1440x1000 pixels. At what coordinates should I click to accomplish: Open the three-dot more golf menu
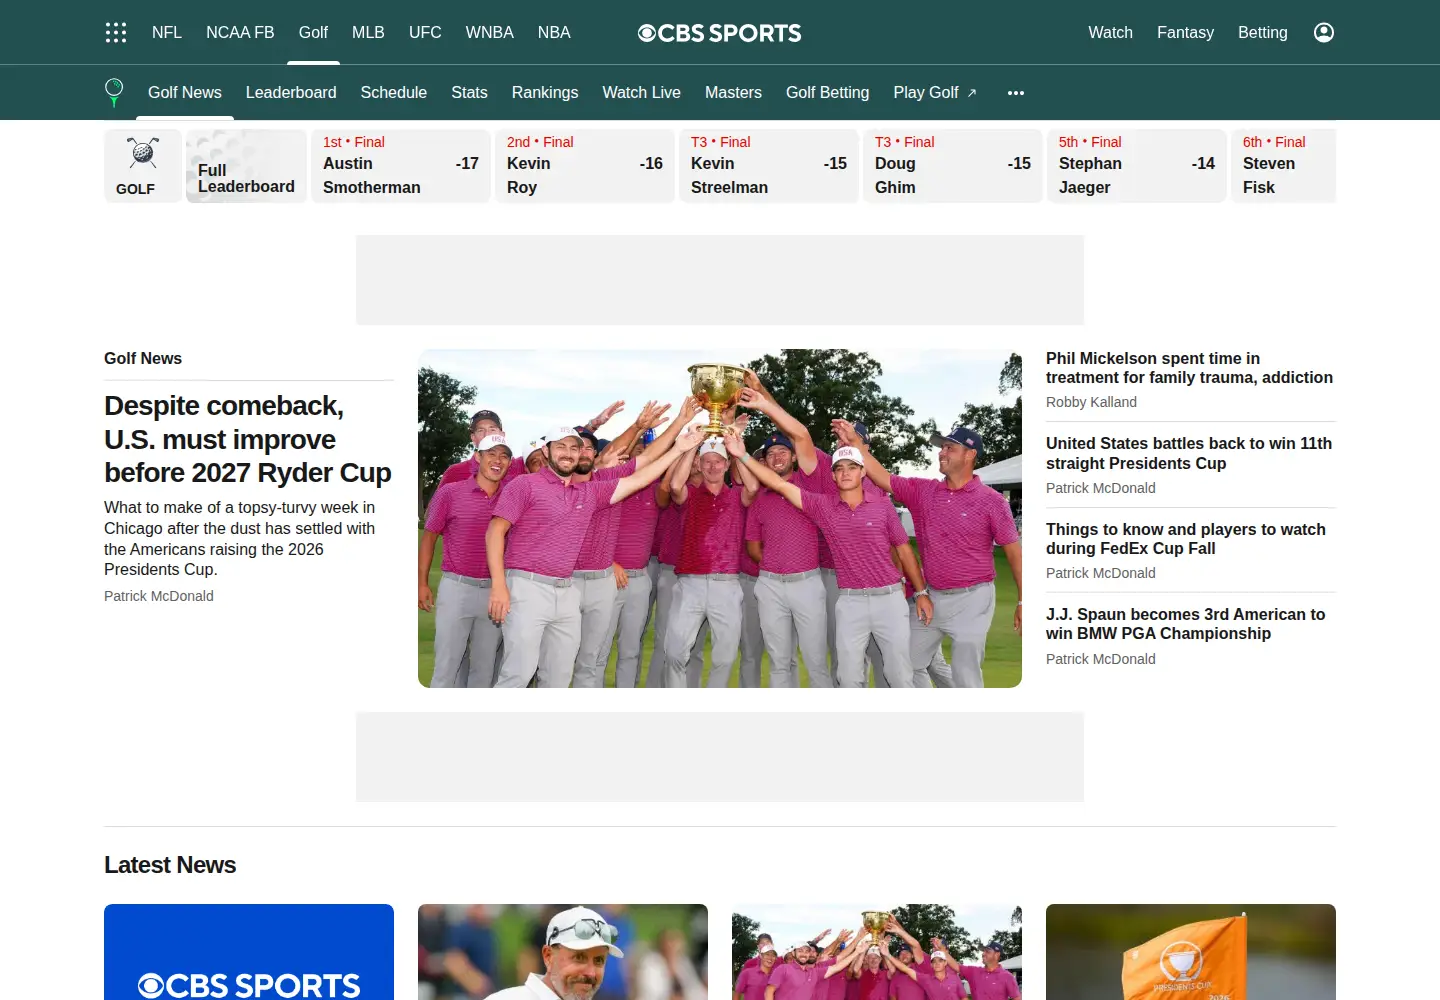[x=1016, y=92]
